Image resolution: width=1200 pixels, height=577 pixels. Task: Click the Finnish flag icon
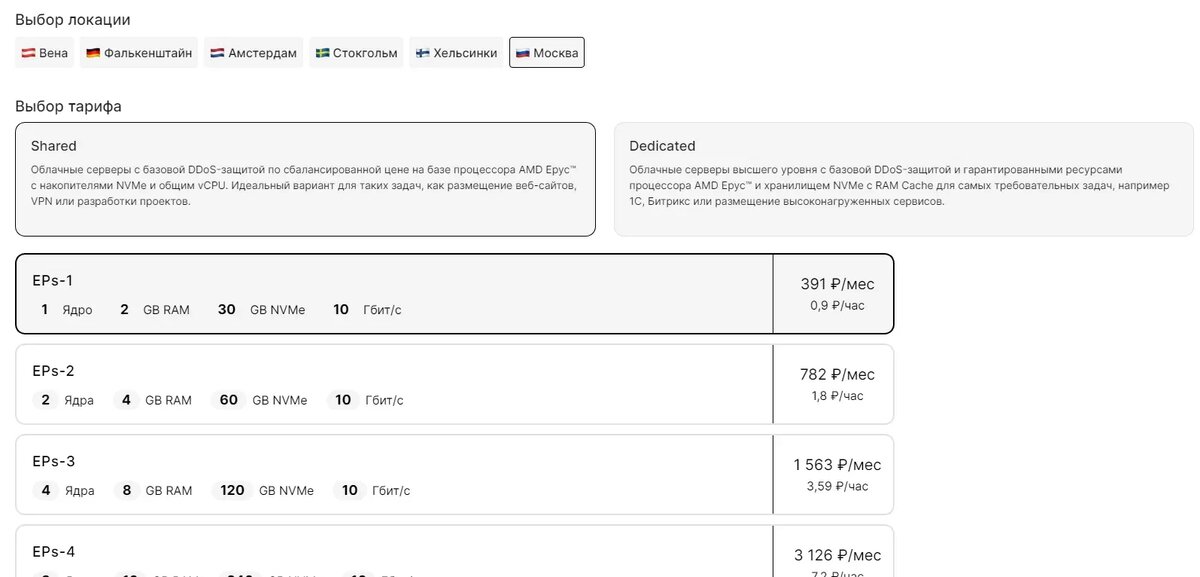pos(423,53)
